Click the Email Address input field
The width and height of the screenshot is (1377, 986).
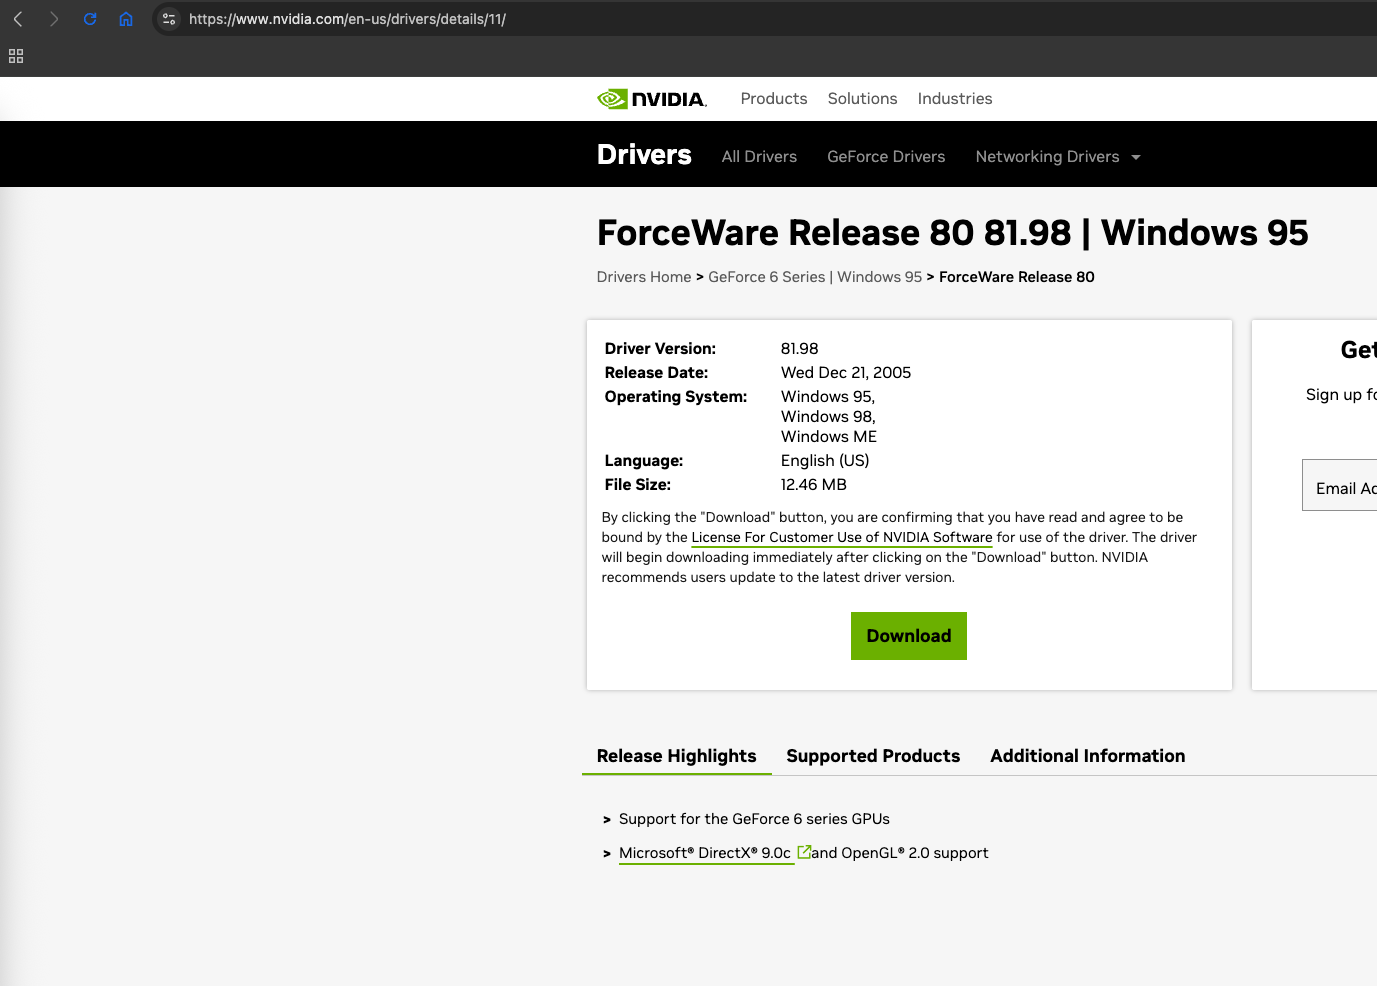click(1340, 485)
